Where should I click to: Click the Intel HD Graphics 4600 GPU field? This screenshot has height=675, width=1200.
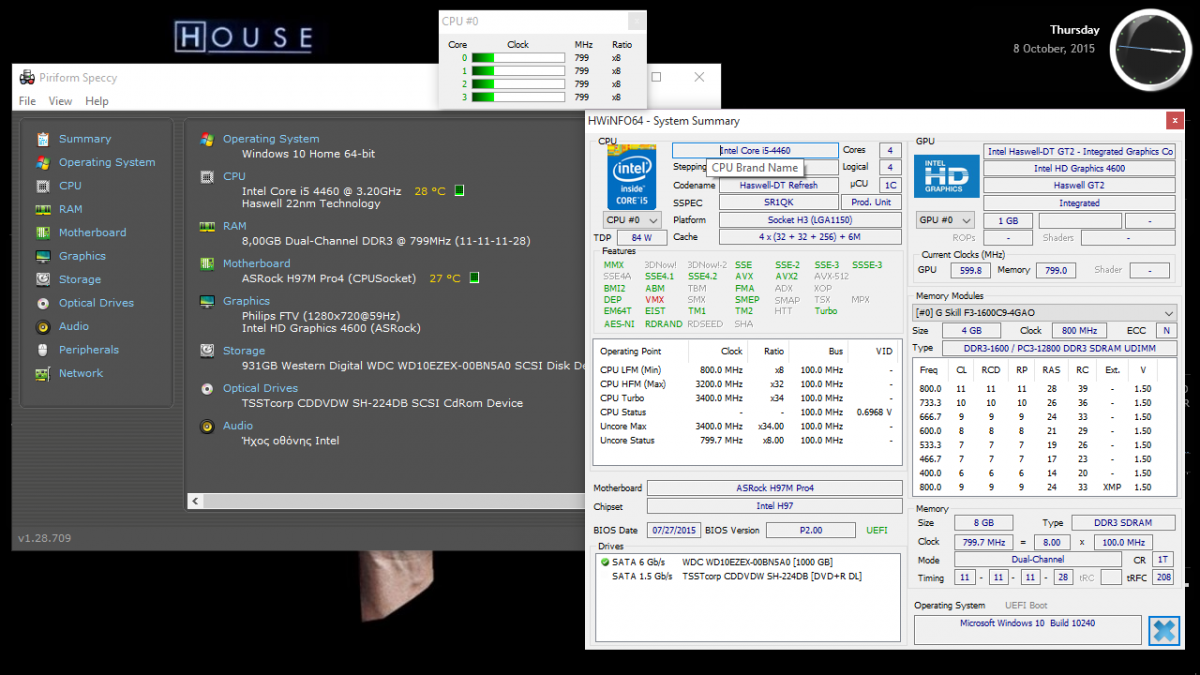coord(1080,168)
